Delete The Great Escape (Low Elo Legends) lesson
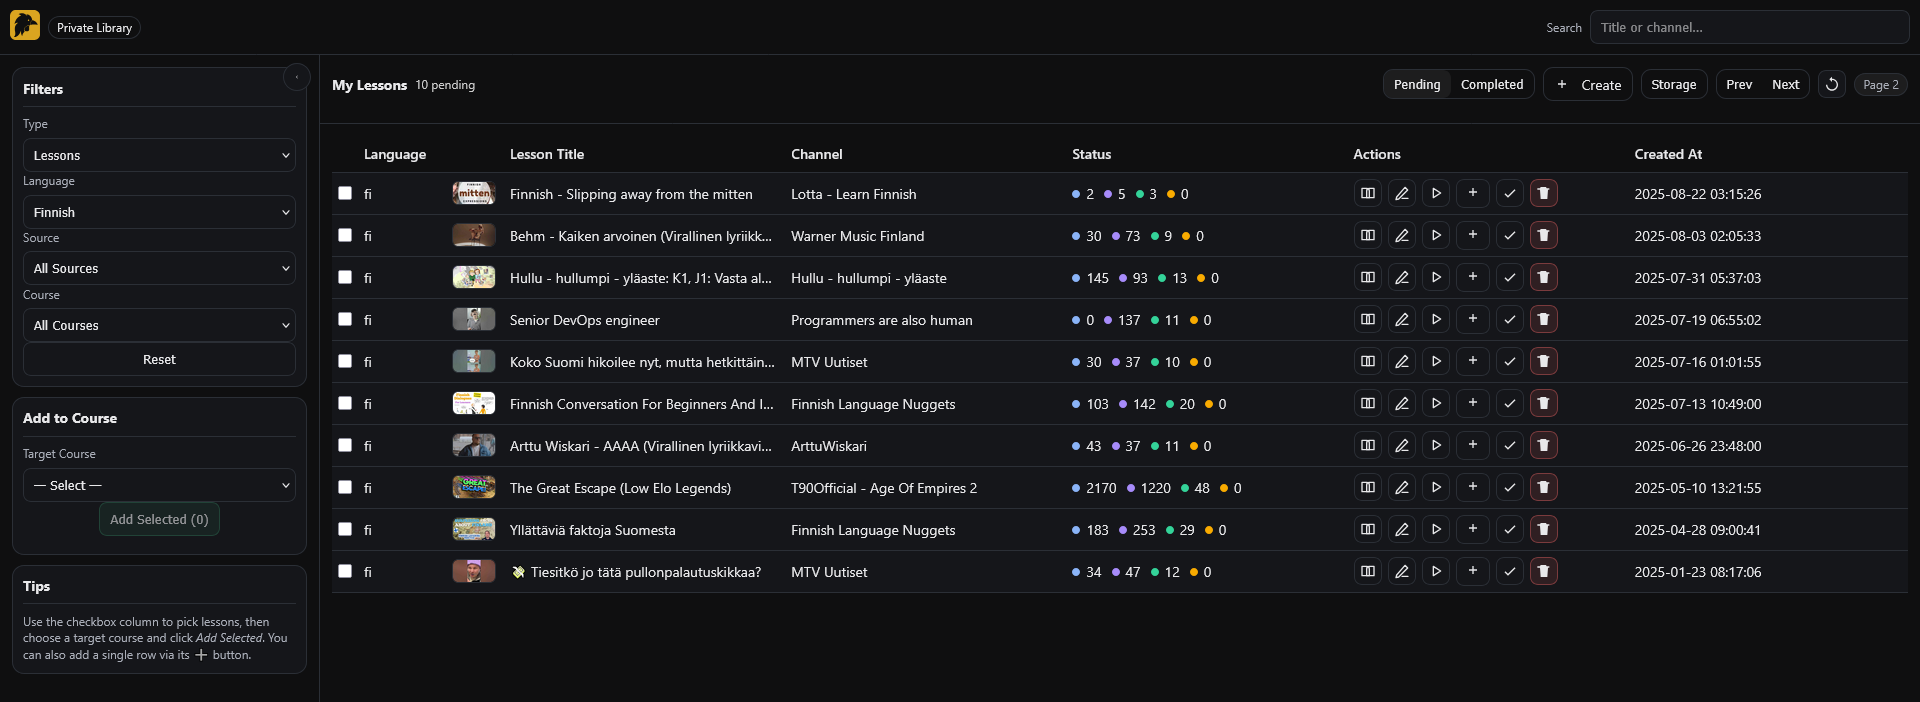 click(x=1544, y=487)
